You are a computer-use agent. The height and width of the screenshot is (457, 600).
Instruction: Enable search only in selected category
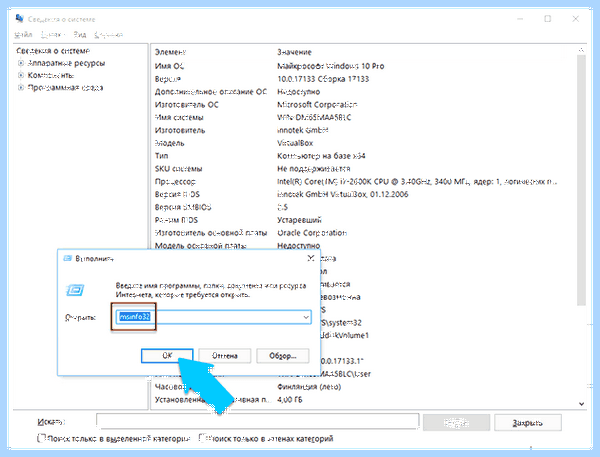click(41, 437)
